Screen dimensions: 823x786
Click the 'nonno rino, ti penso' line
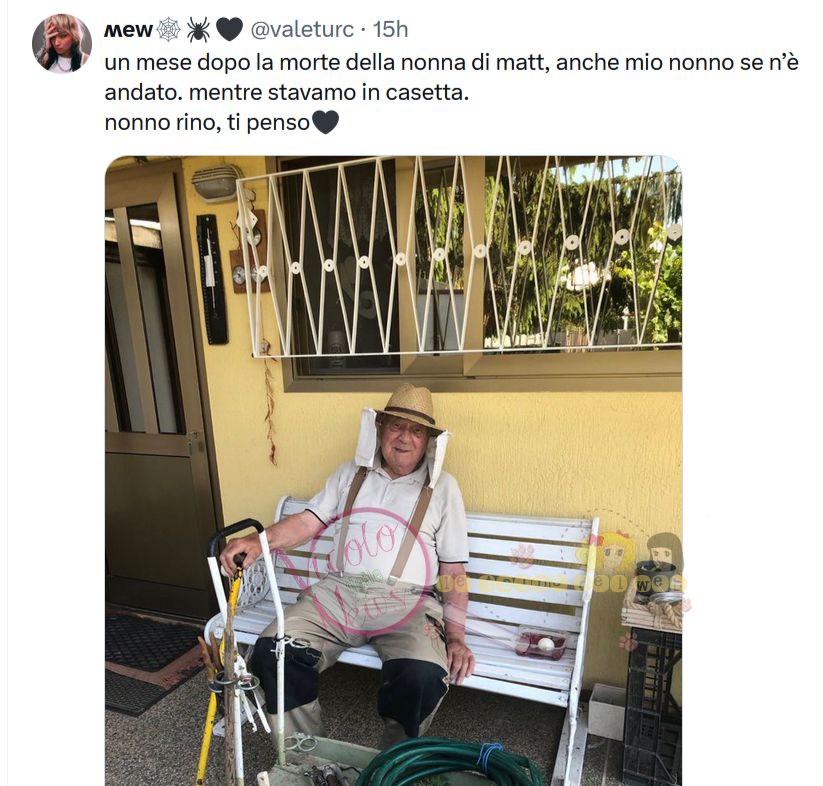pyautogui.click(x=207, y=123)
